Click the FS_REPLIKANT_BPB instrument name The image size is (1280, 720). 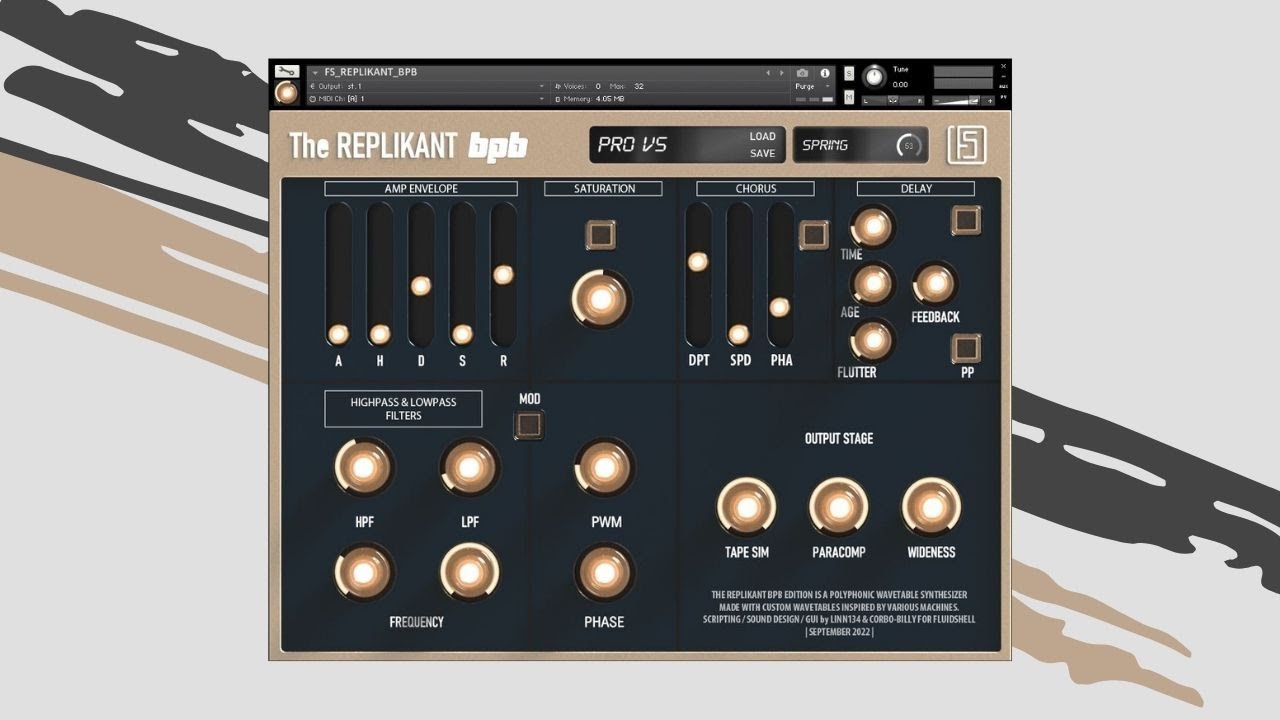pyautogui.click(x=371, y=73)
